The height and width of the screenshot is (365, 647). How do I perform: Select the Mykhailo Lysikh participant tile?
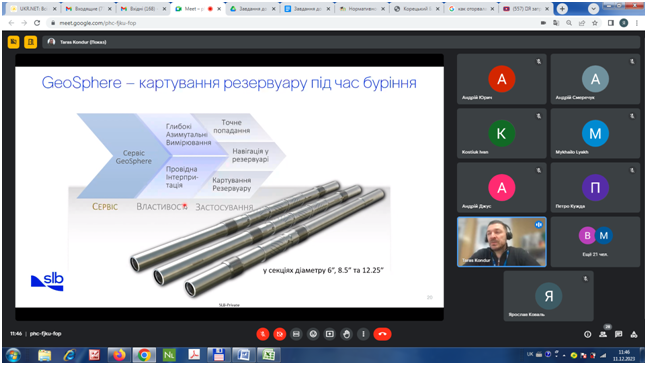[x=595, y=133]
